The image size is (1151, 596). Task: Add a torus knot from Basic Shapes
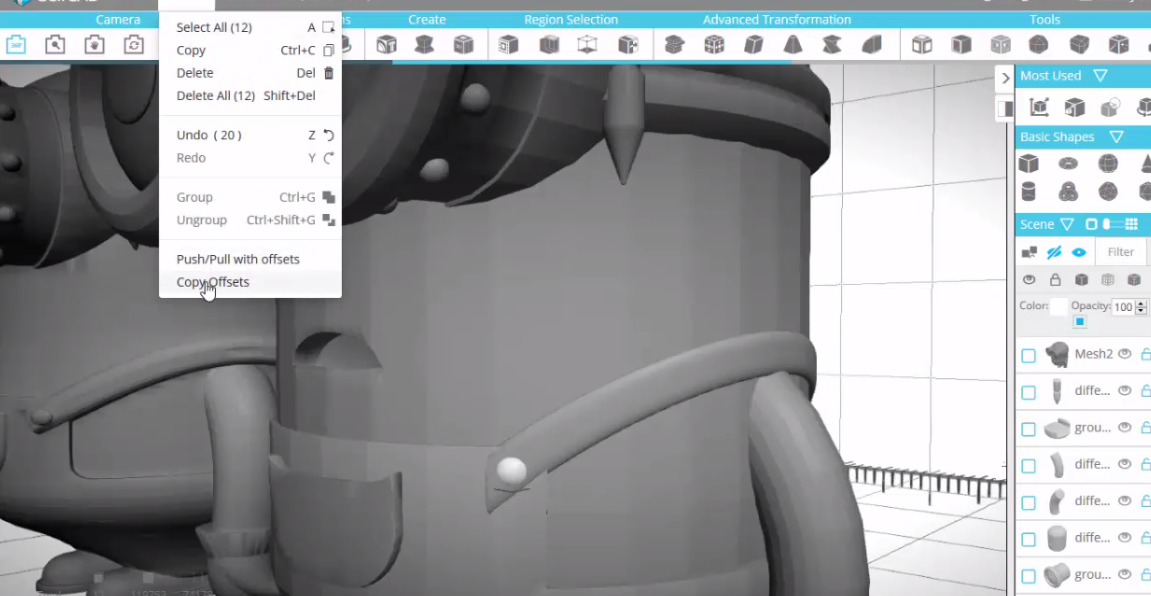point(1068,192)
